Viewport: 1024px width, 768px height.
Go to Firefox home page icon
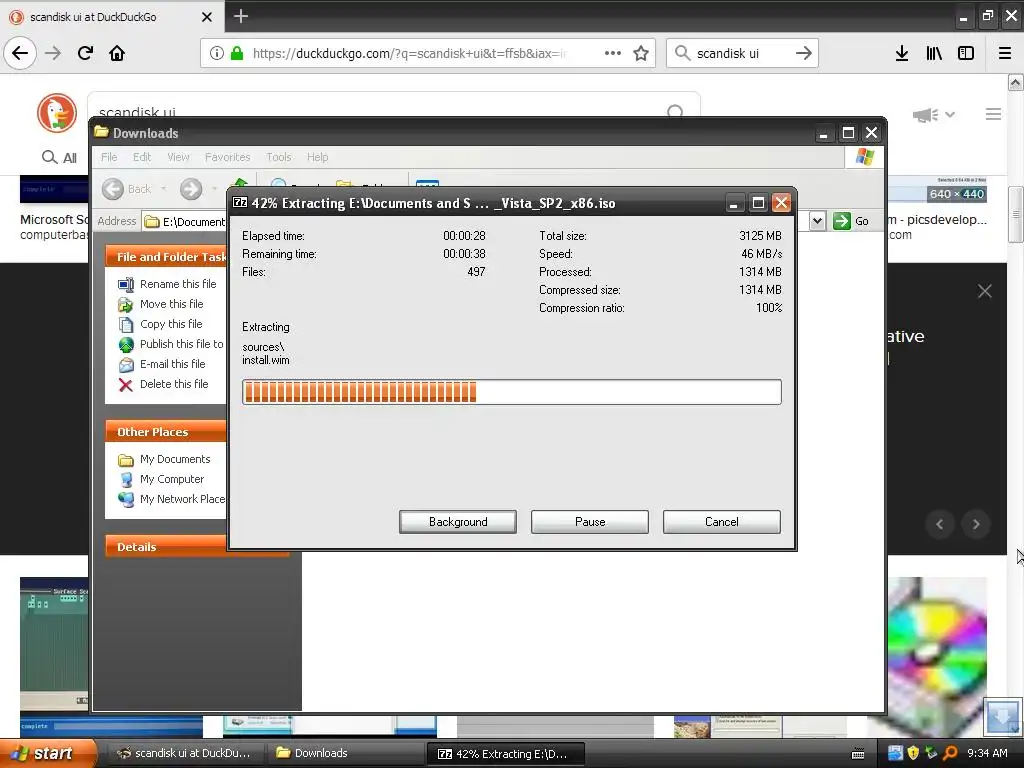point(117,53)
